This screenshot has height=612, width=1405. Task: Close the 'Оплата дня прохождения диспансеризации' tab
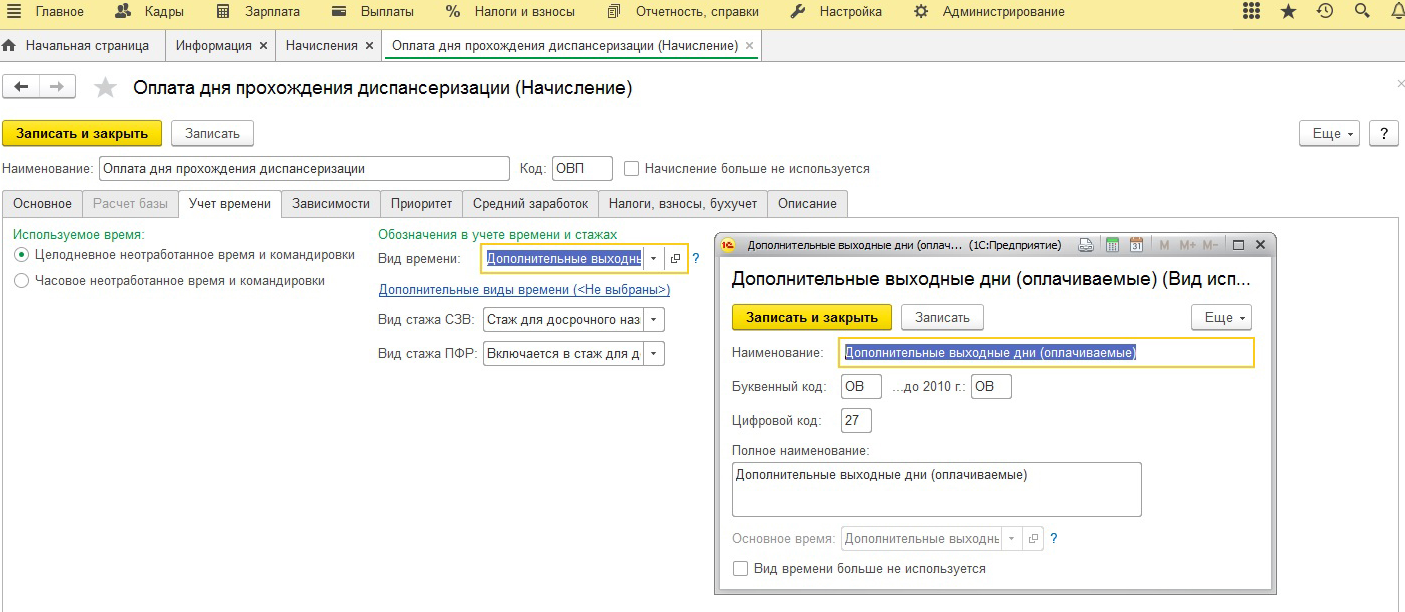750,46
